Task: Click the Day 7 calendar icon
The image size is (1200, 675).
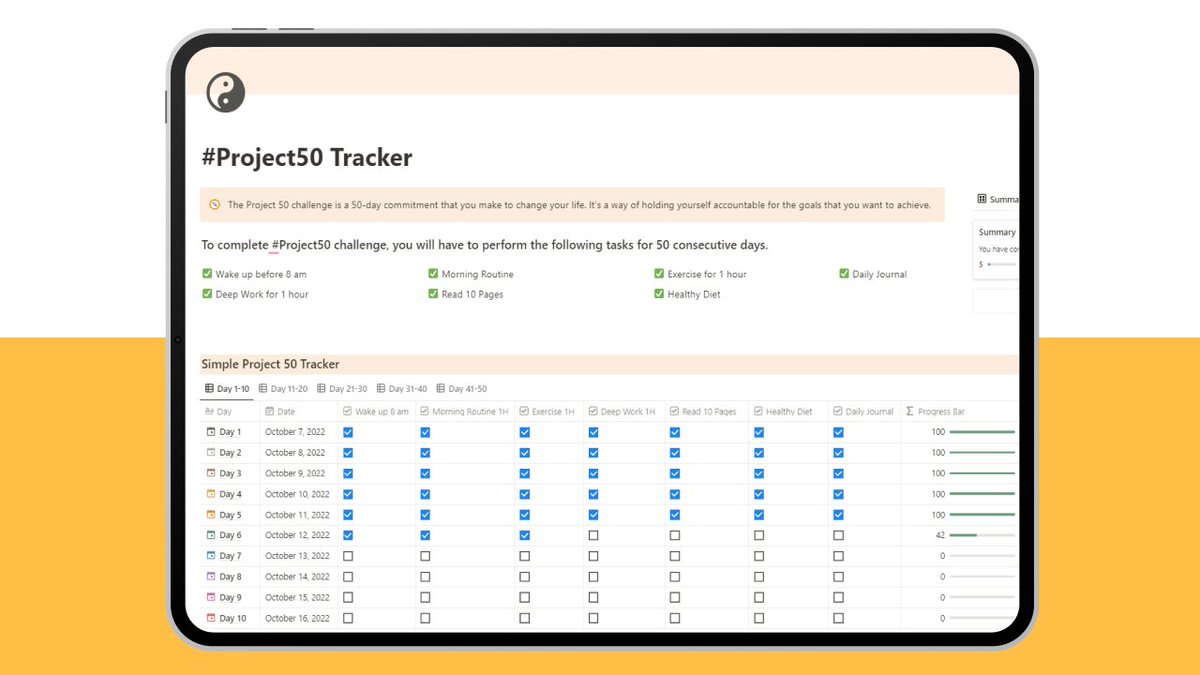Action: (211, 556)
